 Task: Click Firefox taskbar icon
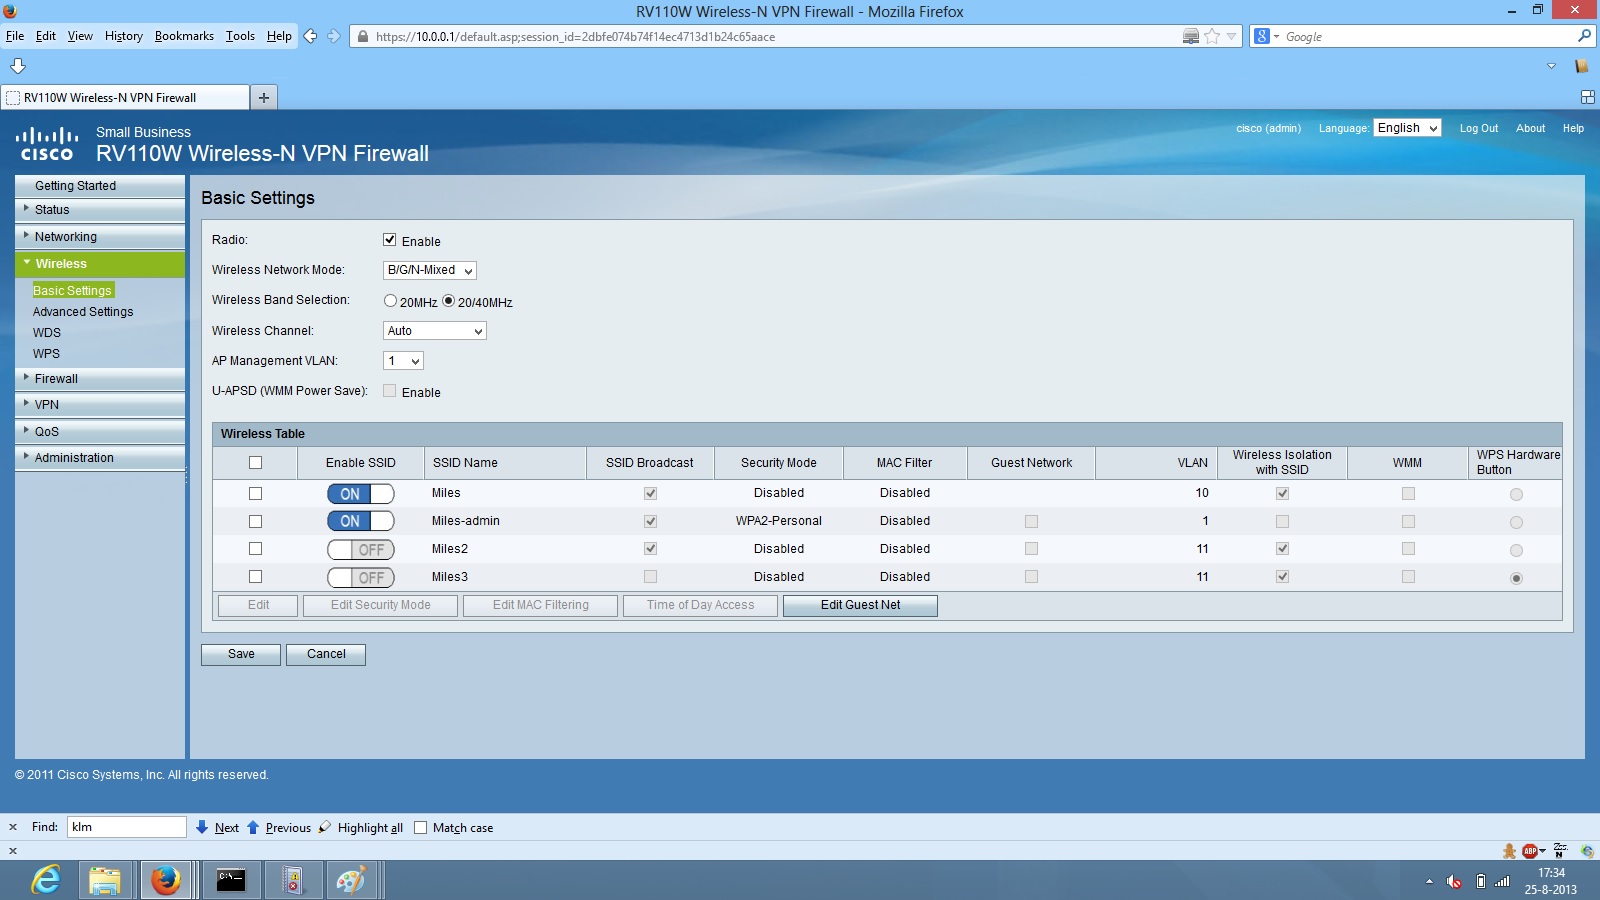pos(166,880)
